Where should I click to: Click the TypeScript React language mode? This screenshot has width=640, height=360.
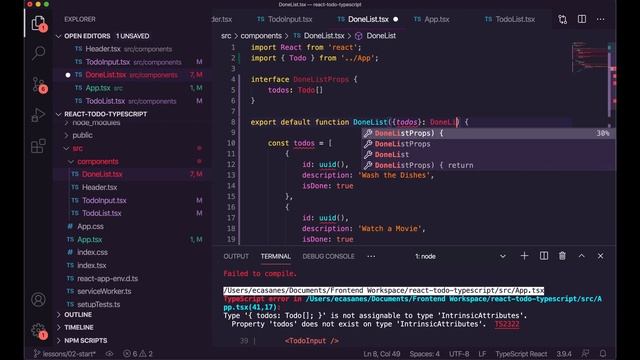[x=521, y=354]
